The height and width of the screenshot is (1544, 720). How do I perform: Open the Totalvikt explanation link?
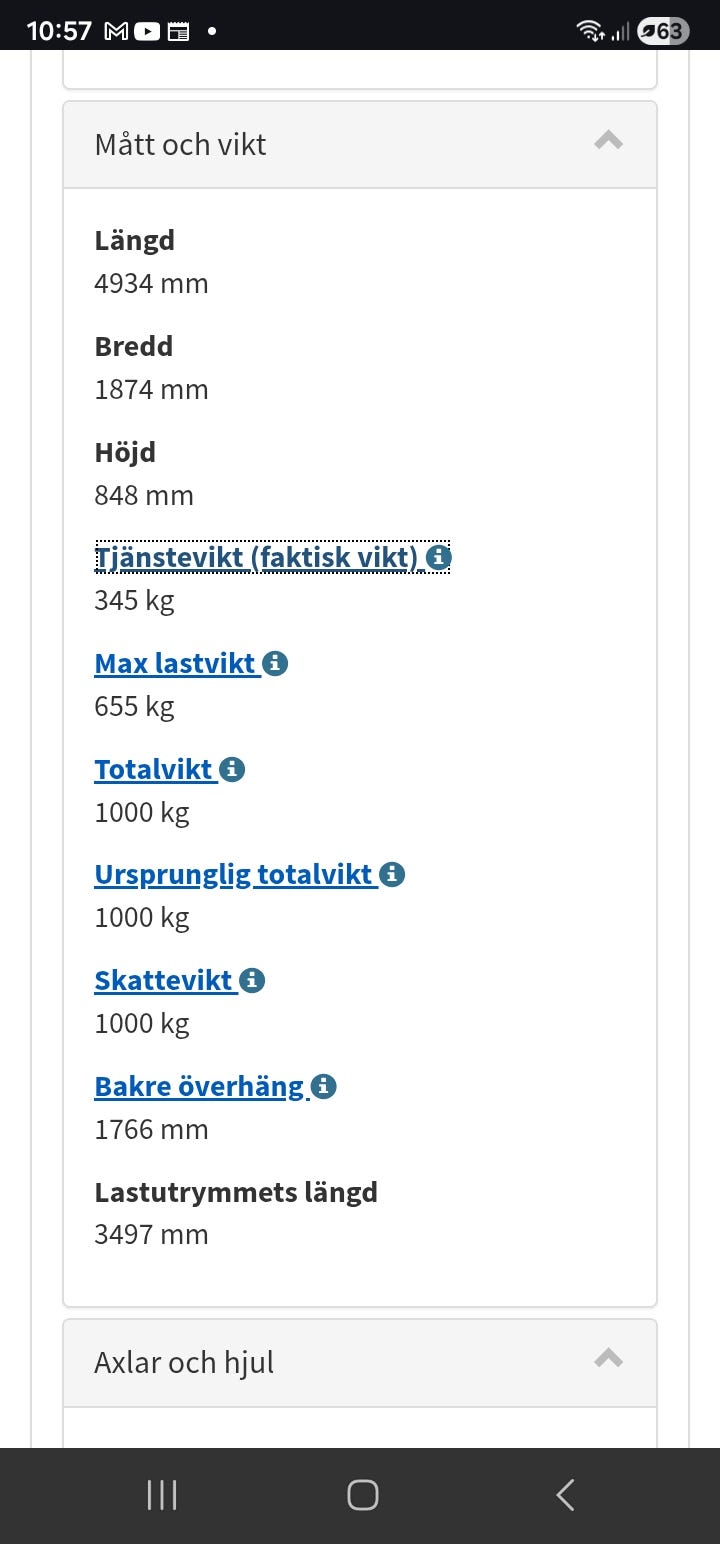[x=153, y=769]
